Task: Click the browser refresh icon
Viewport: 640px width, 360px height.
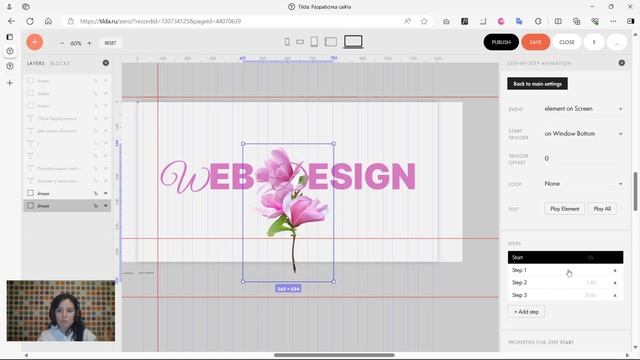Action: pos(30,21)
